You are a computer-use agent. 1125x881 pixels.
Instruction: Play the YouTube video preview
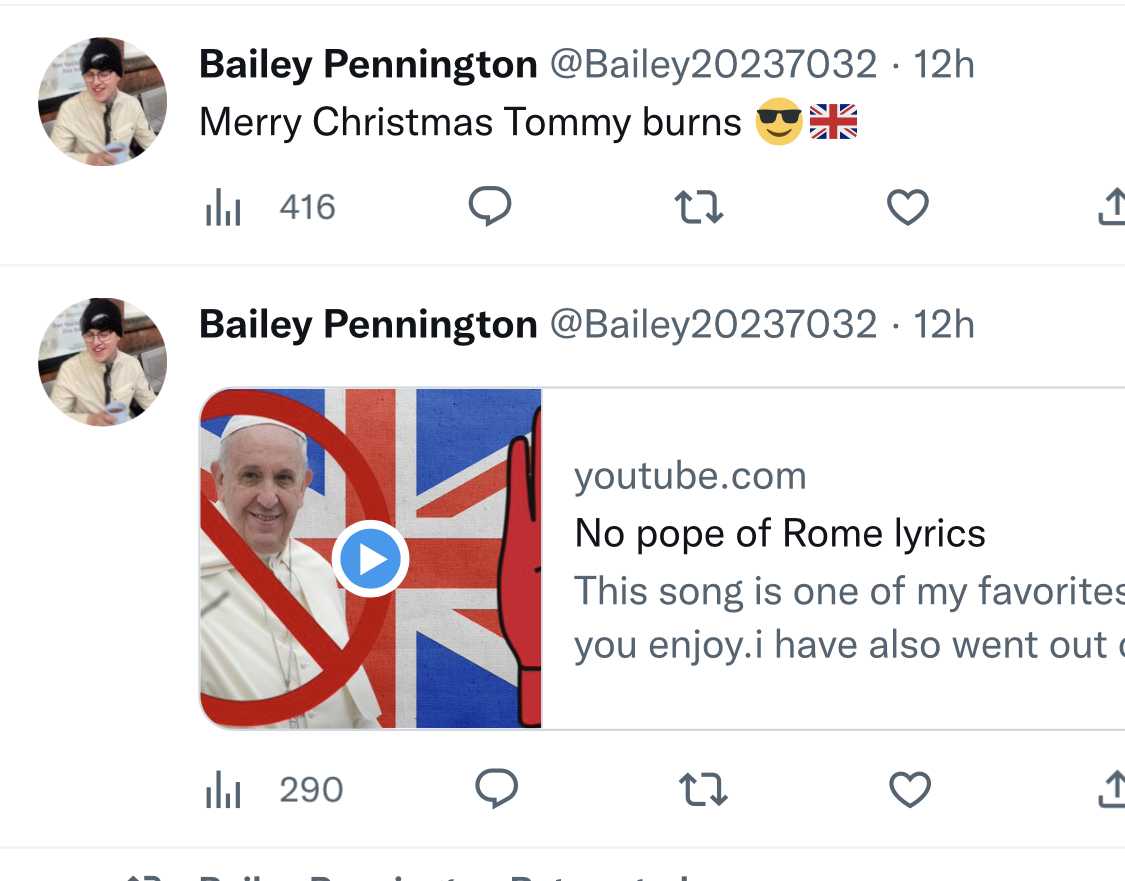370,559
